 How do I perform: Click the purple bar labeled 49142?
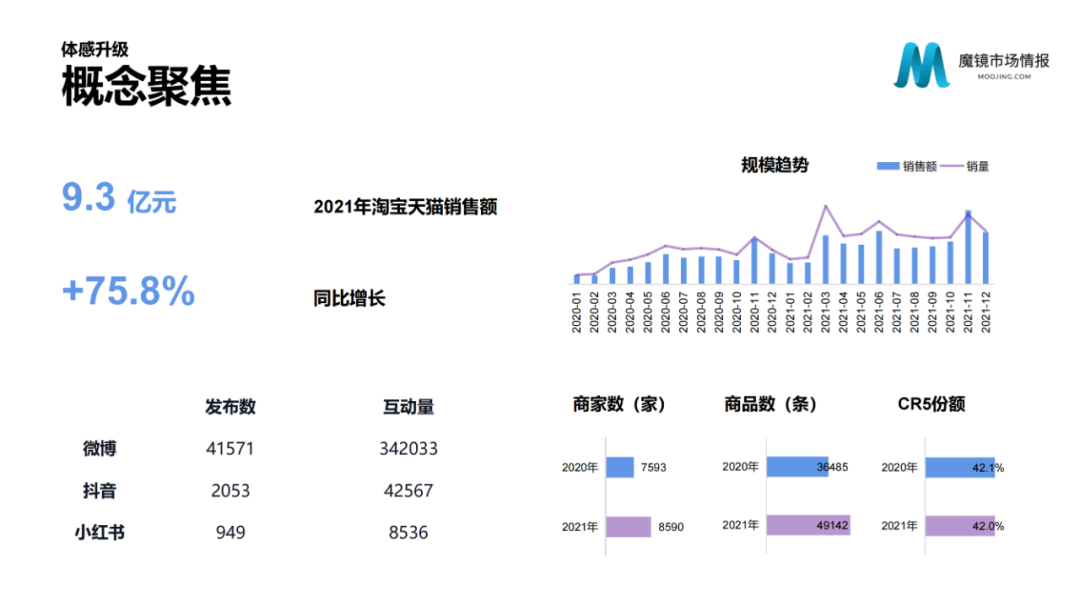coord(808,525)
